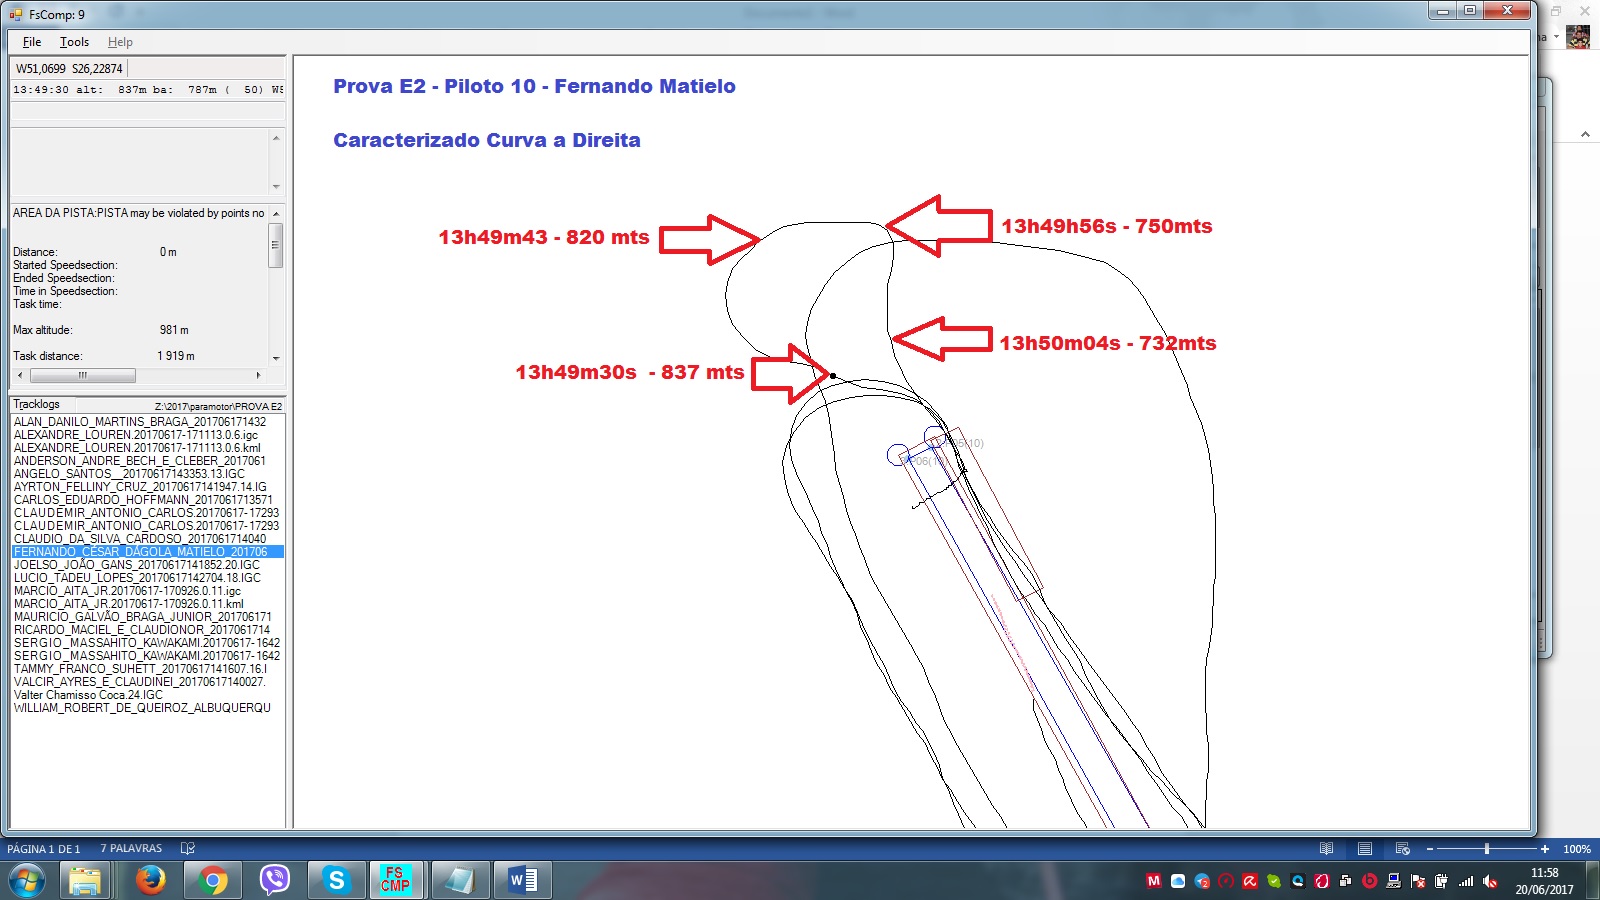The height and width of the screenshot is (900, 1600).
Task: Open the Help menu
Action: [x=120, y=42]
